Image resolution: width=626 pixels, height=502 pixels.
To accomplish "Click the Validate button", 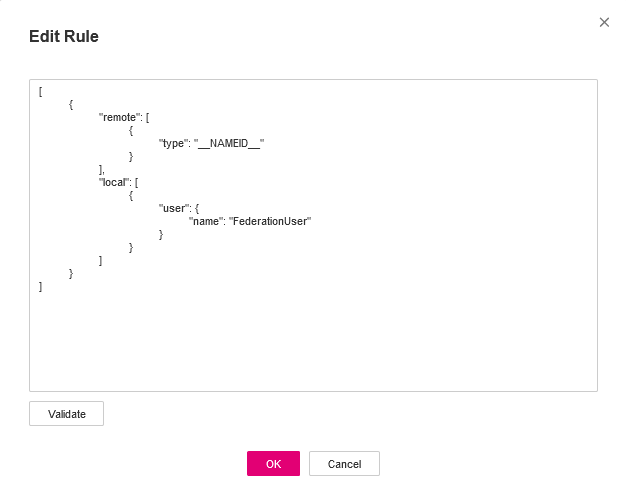I will point(66,414).
